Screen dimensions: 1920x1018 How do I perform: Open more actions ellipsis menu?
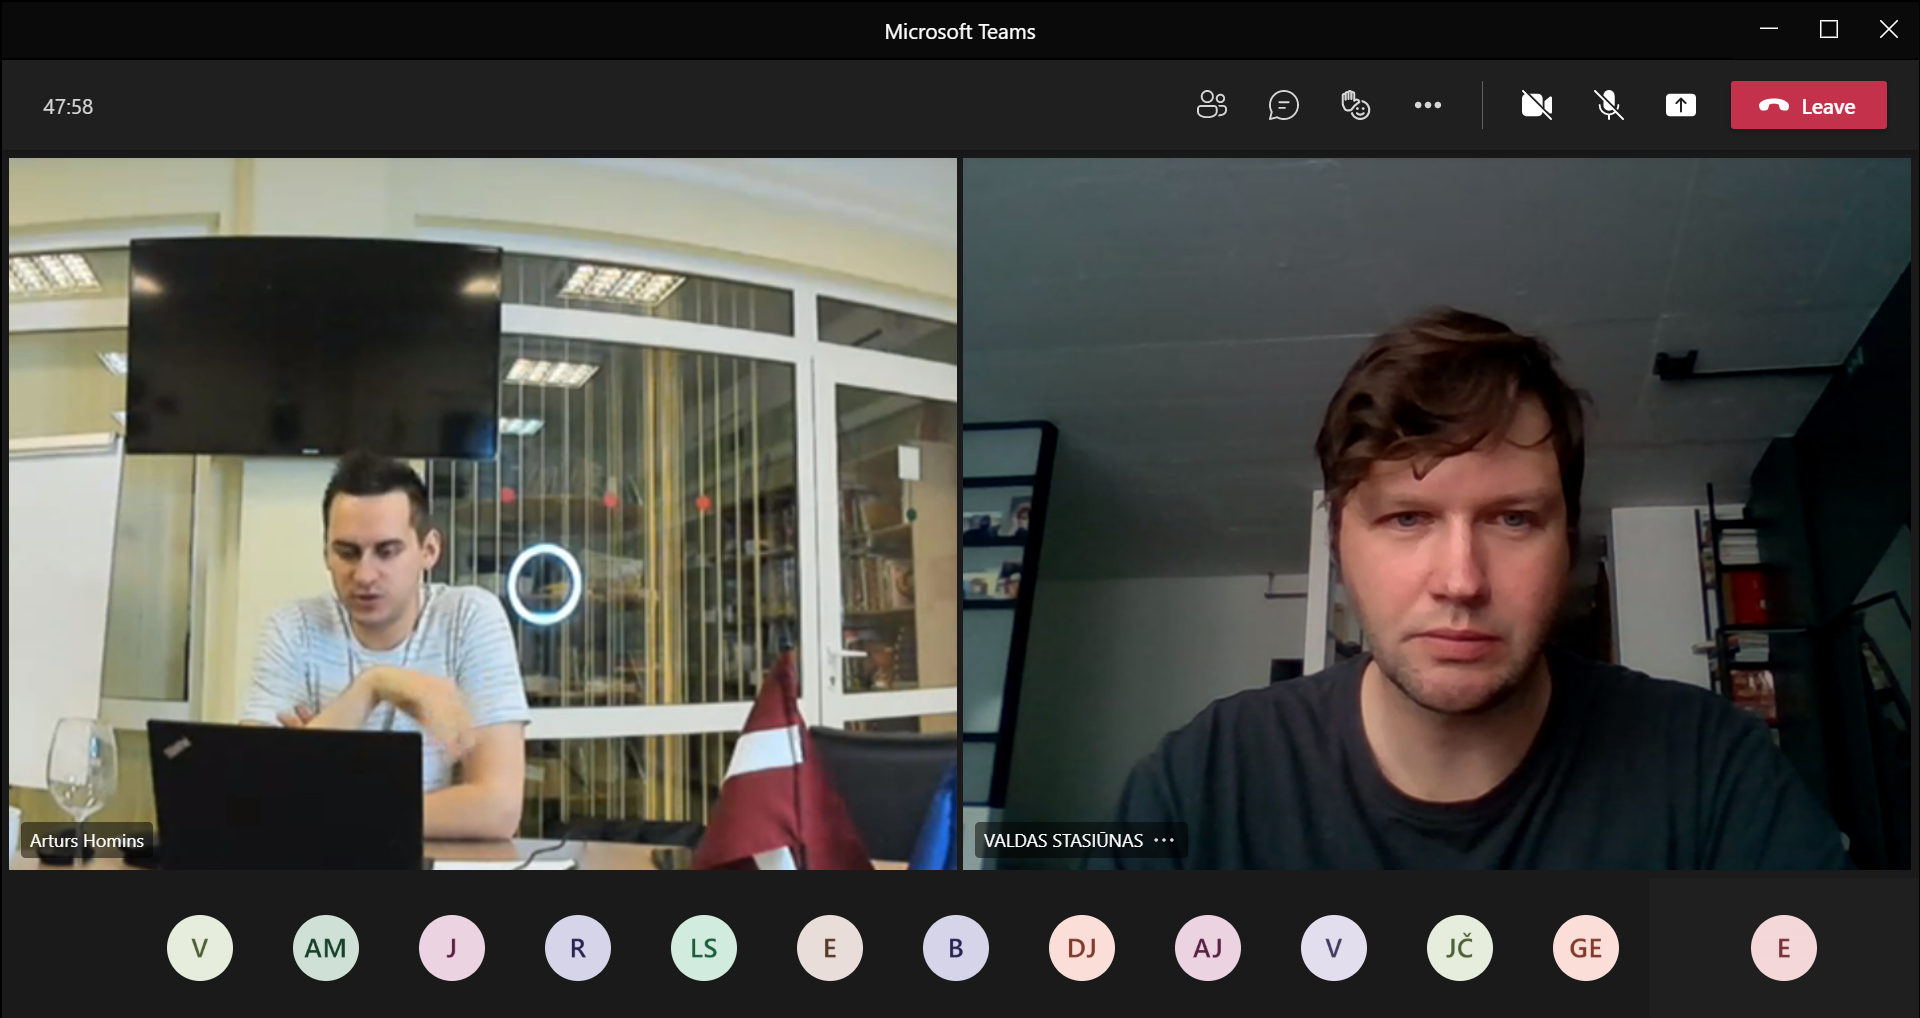[1427, 105]
